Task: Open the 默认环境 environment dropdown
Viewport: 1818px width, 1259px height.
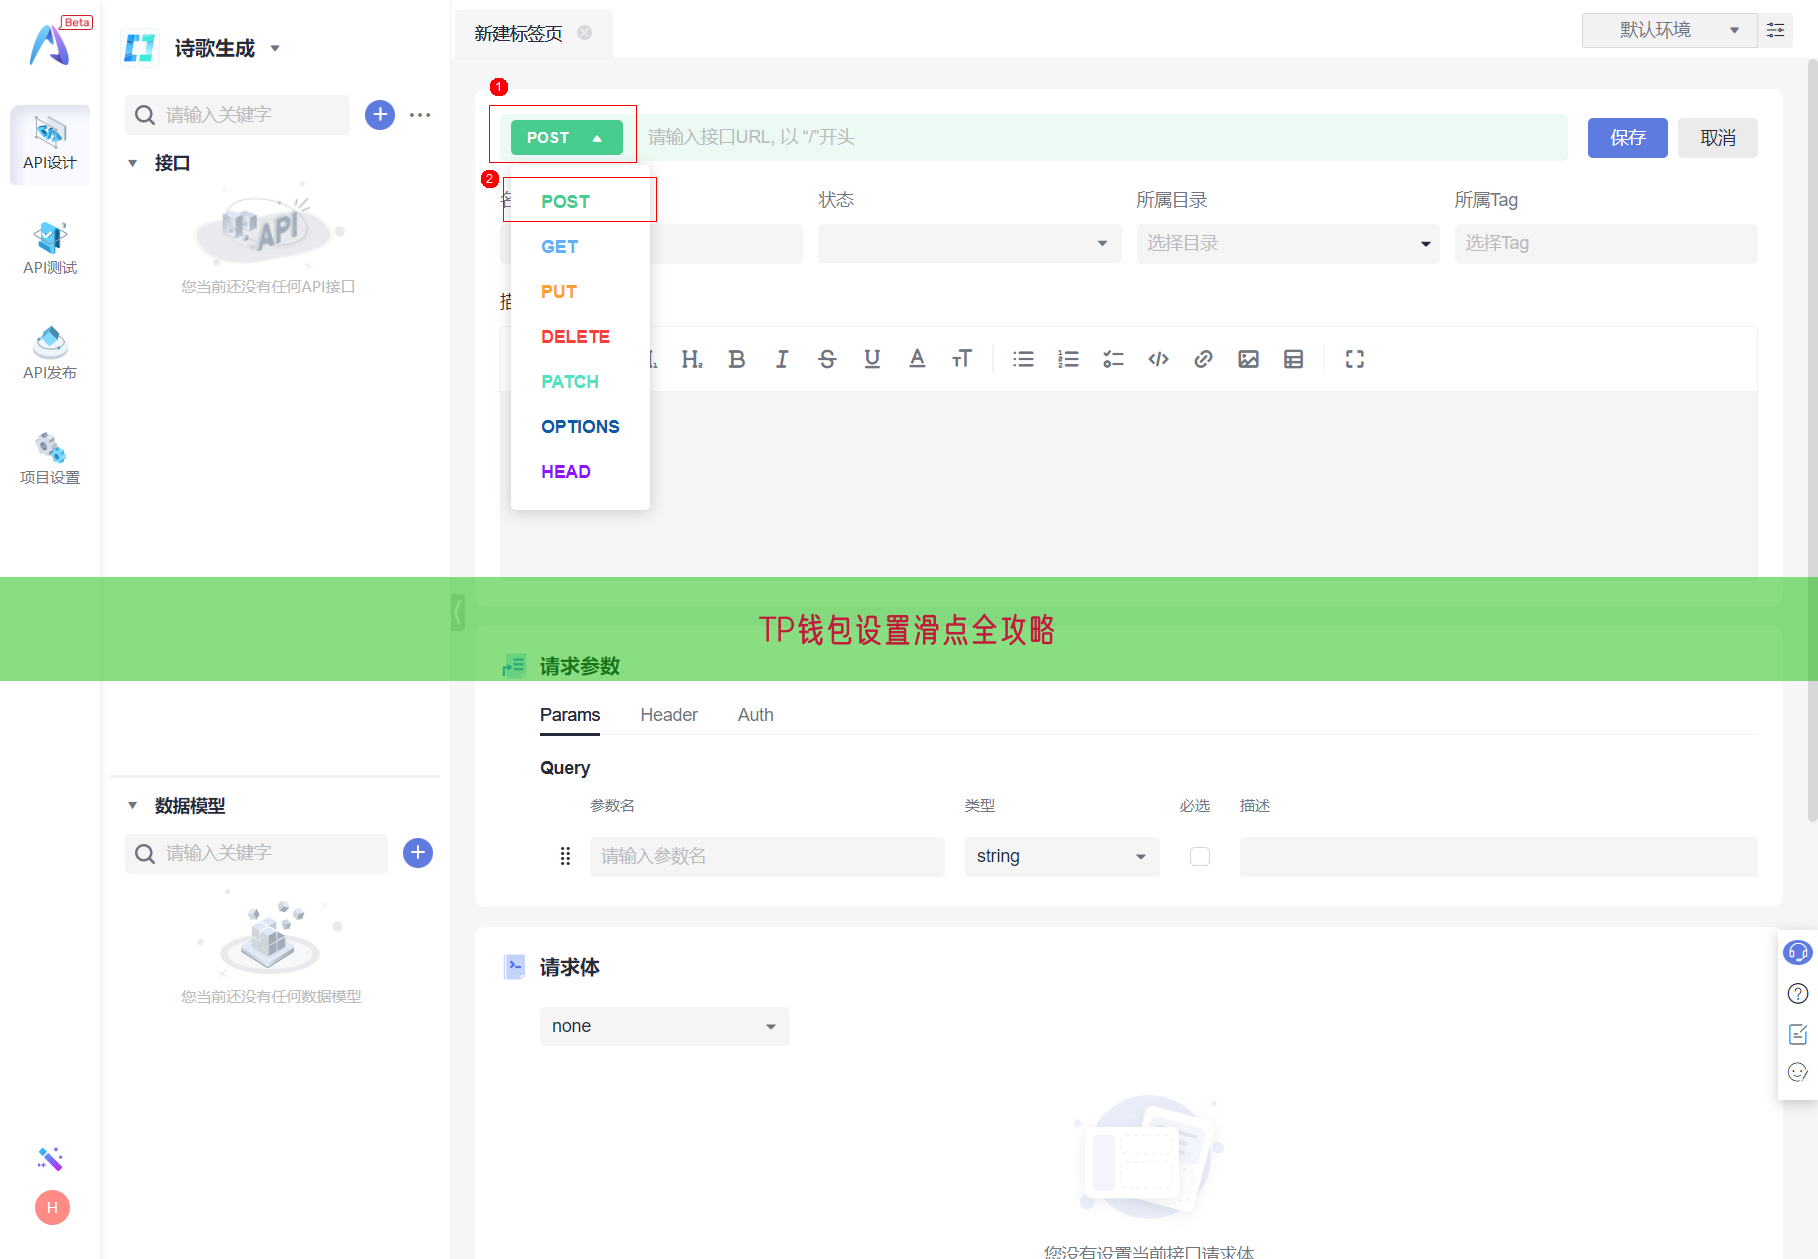Action: (1669, 30)
